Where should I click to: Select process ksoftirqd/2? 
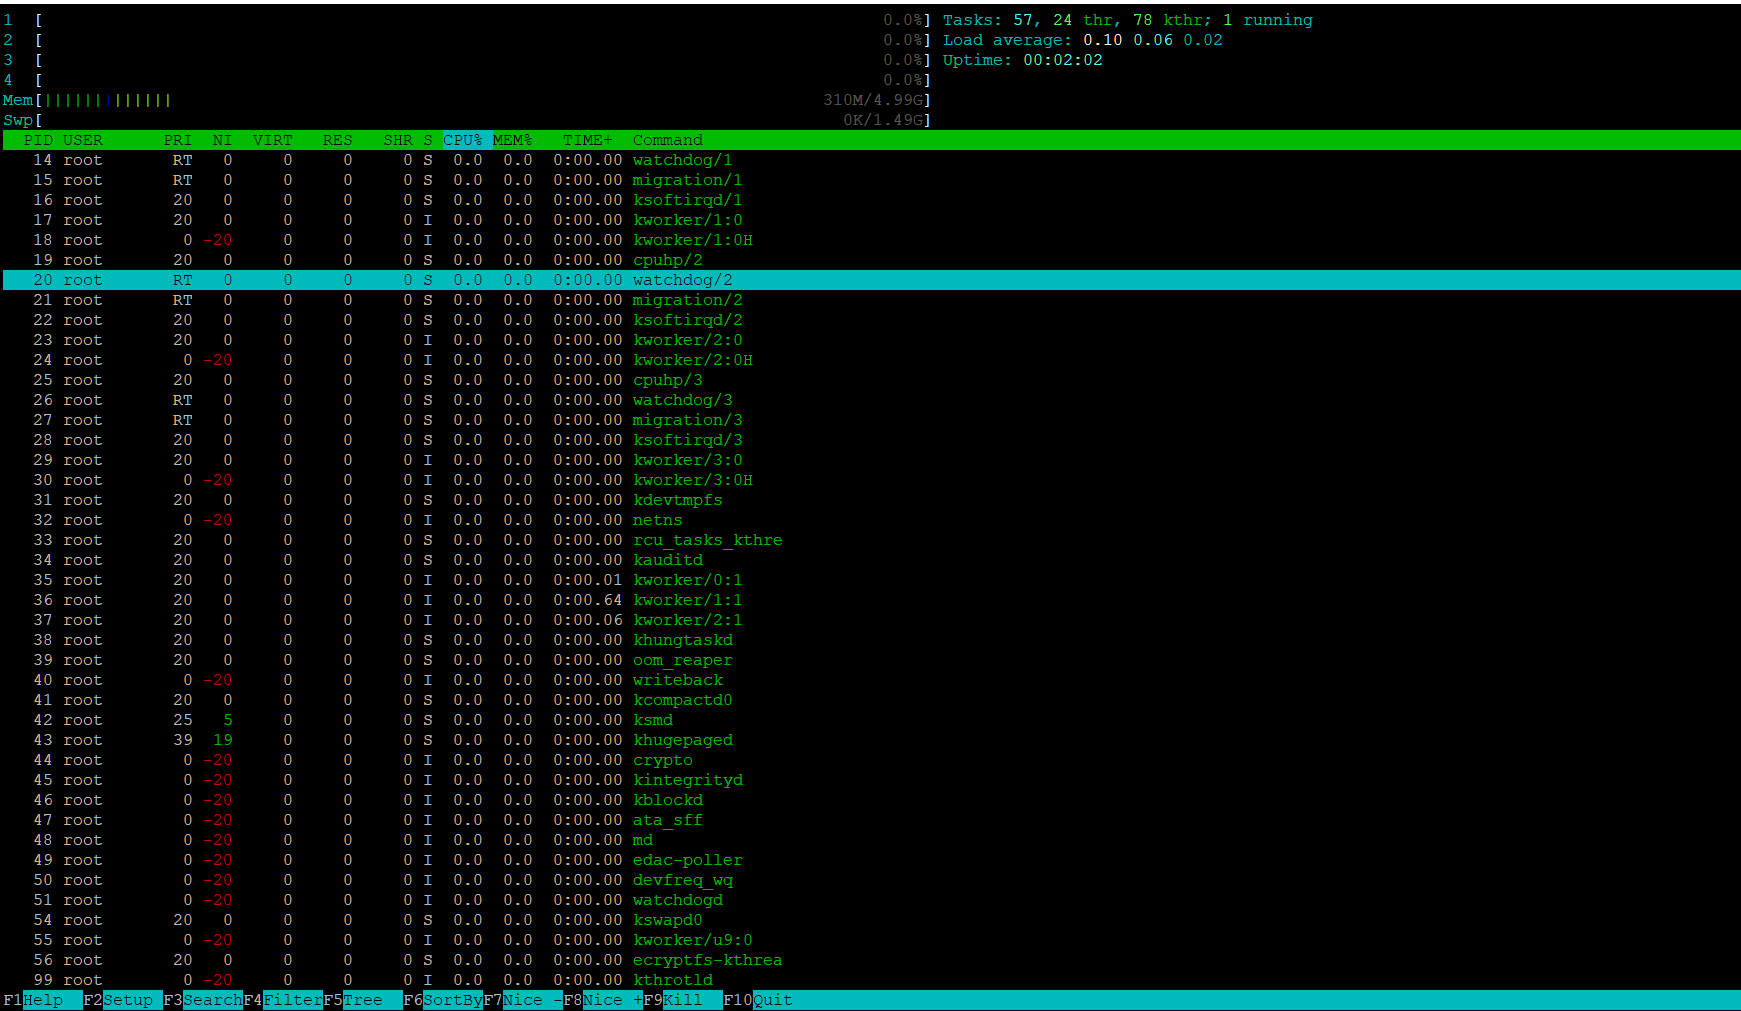coord(871,320)
